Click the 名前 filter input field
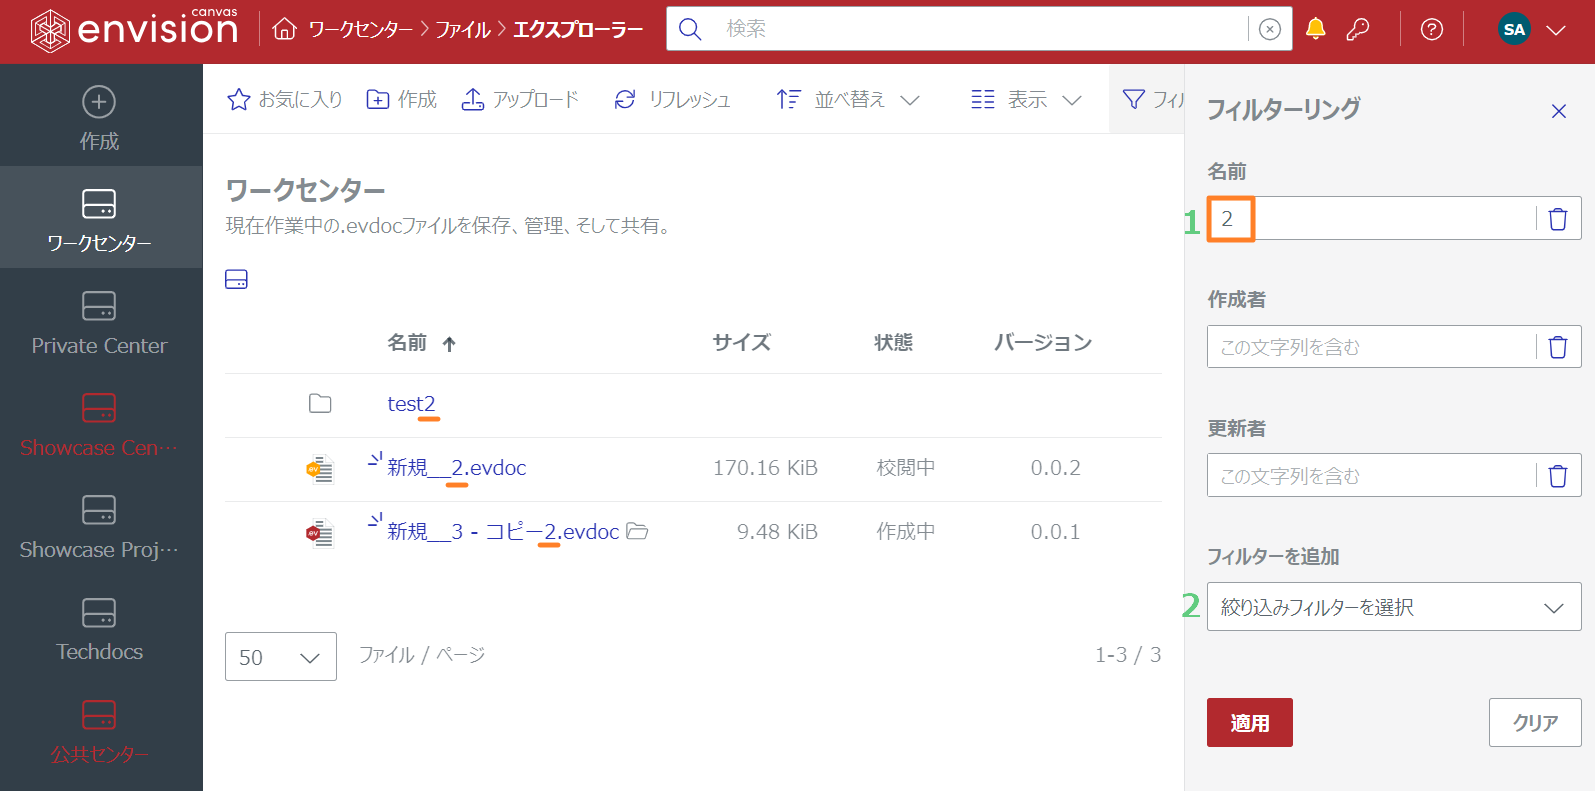The image size is (1595, 791). [x=1371, y=218]
